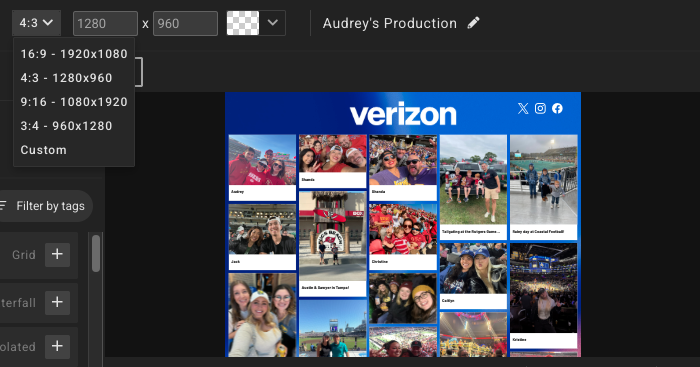Select 16:9 - 1920x1080 option
Screen dimensions: 700x367
pos(74,54)
